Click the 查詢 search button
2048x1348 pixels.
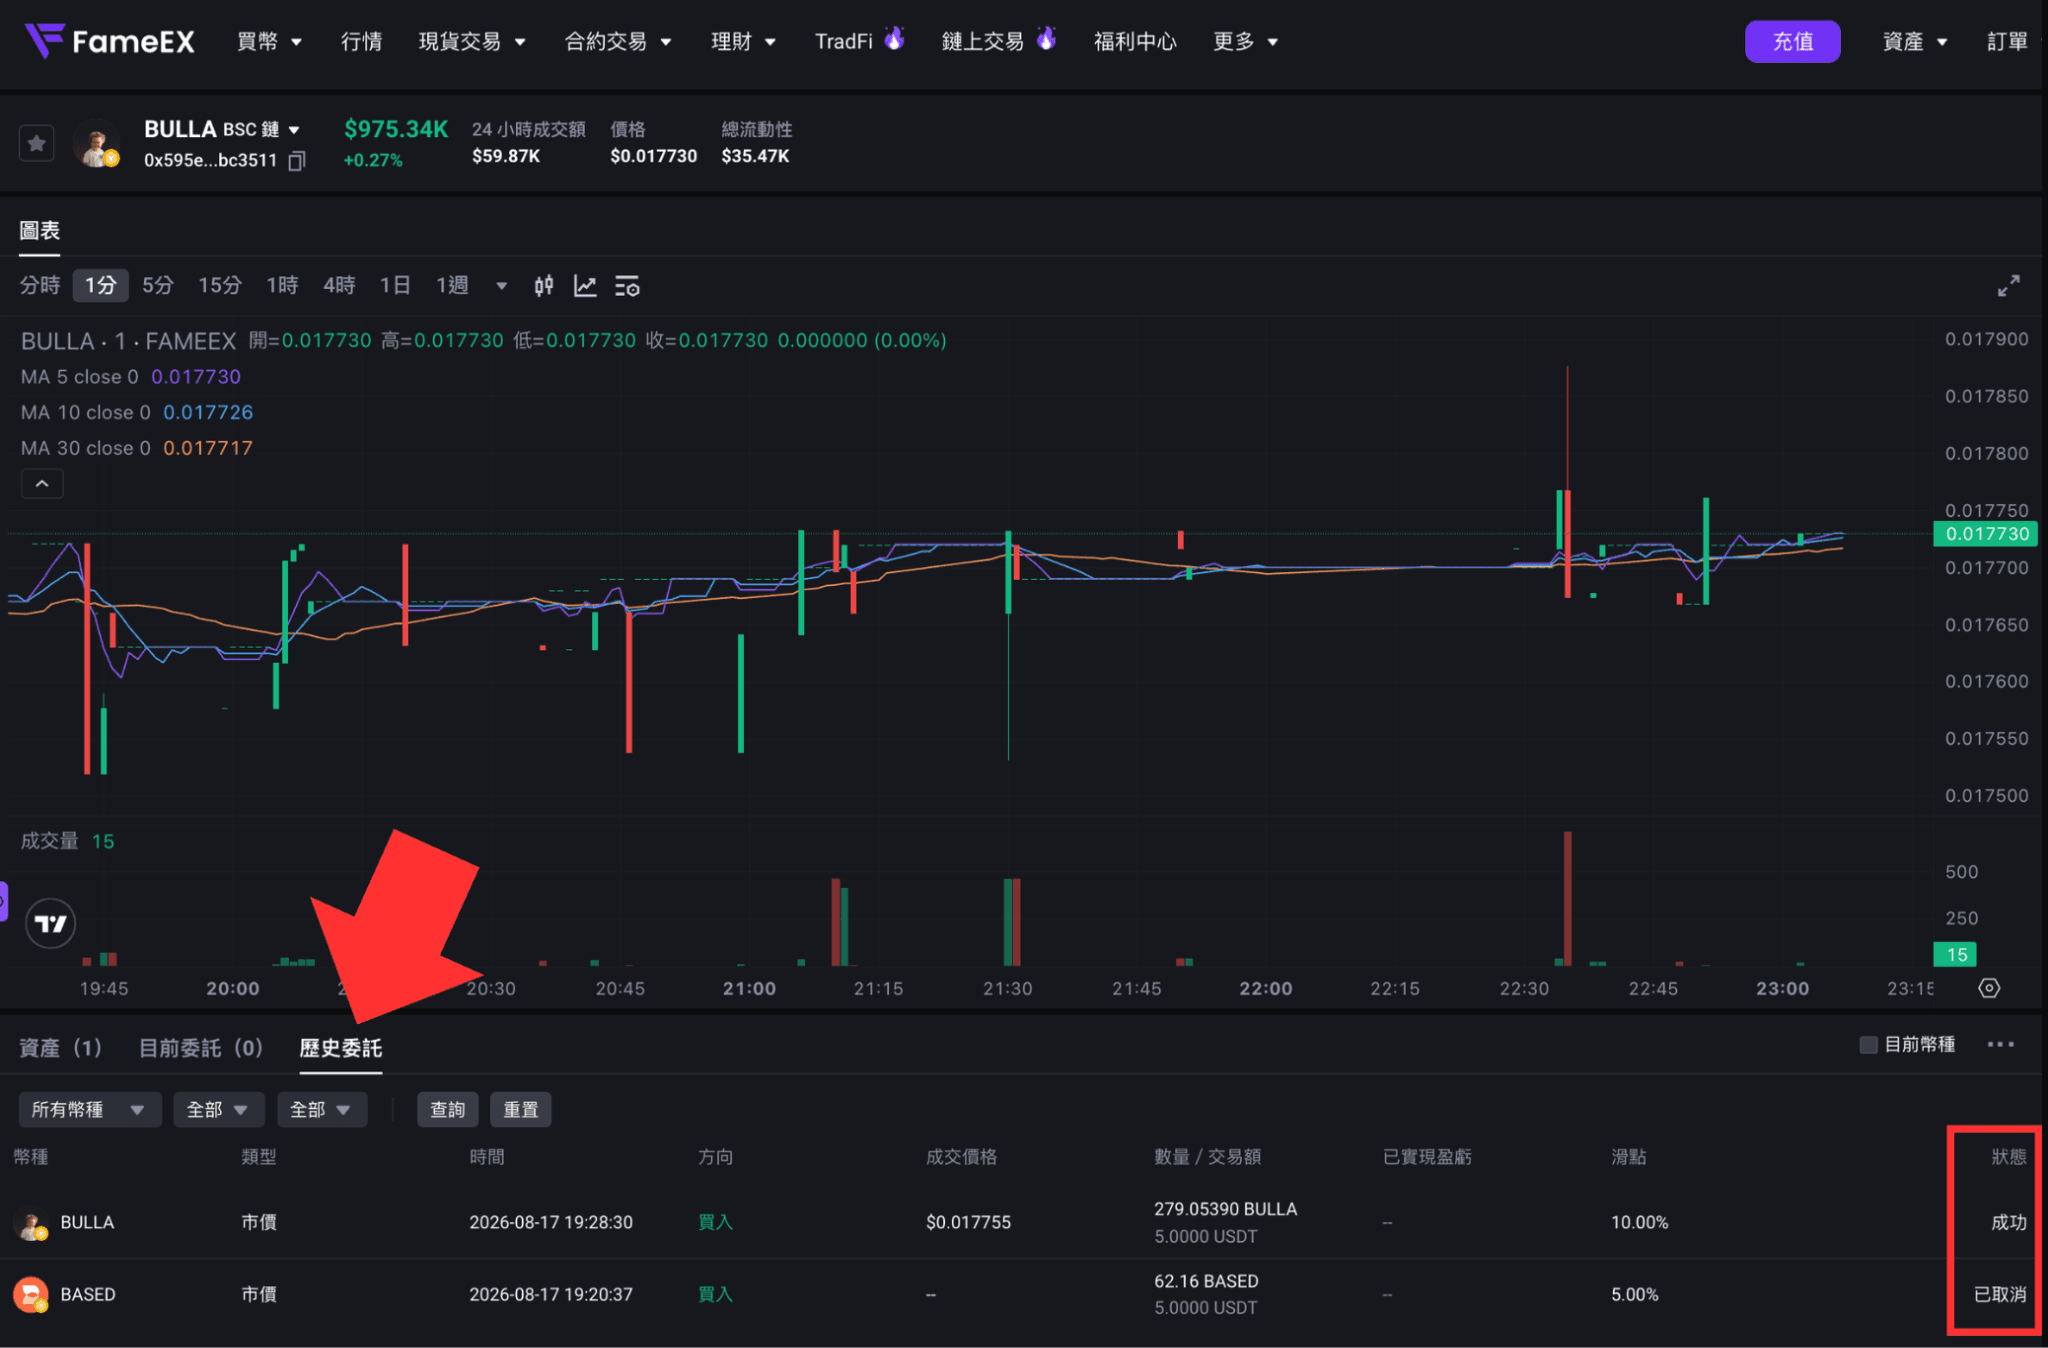pos(447,1110)
